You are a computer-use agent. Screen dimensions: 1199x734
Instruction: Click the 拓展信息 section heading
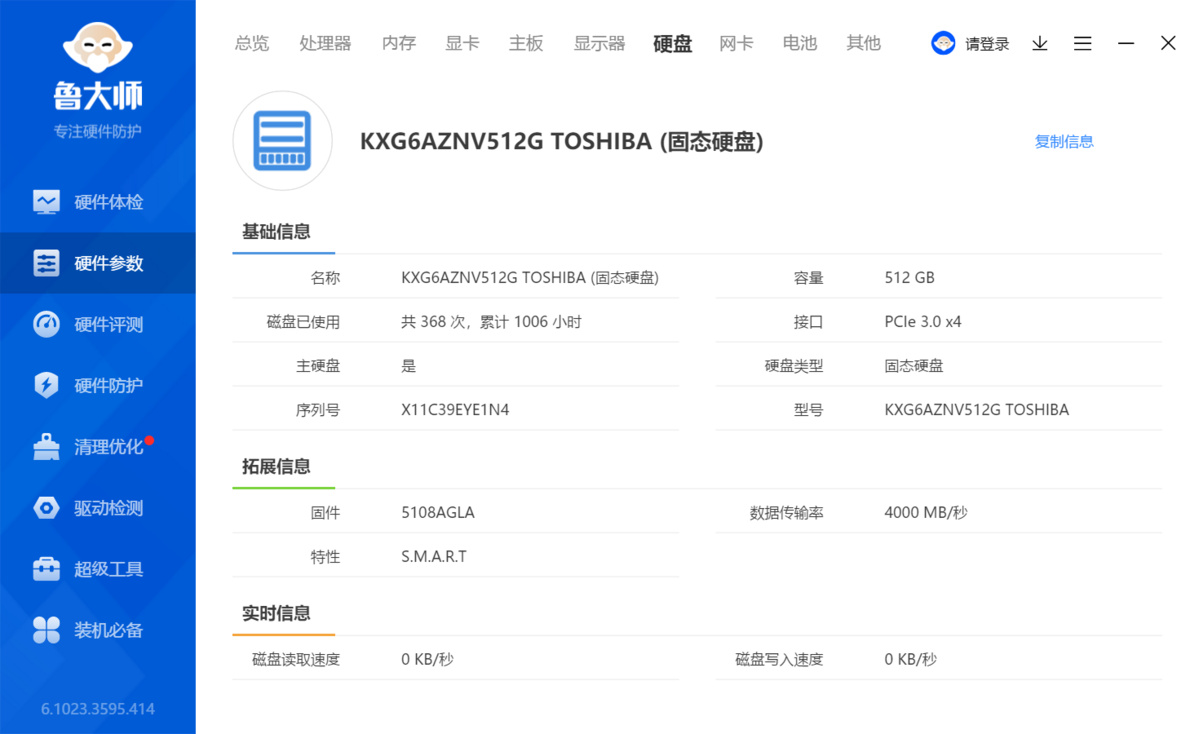click(276, 466)
